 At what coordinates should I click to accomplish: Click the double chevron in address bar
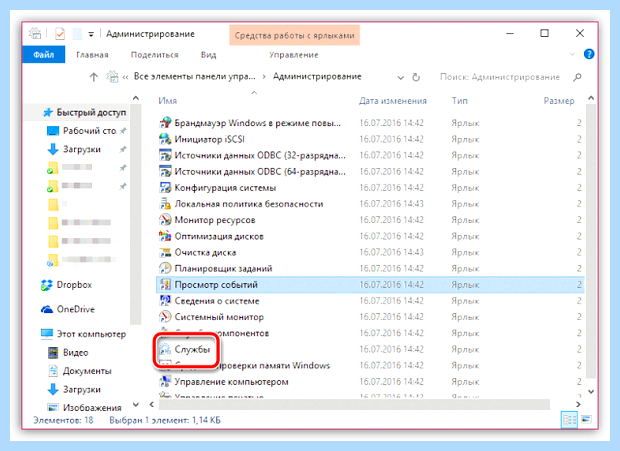(125, 77)
